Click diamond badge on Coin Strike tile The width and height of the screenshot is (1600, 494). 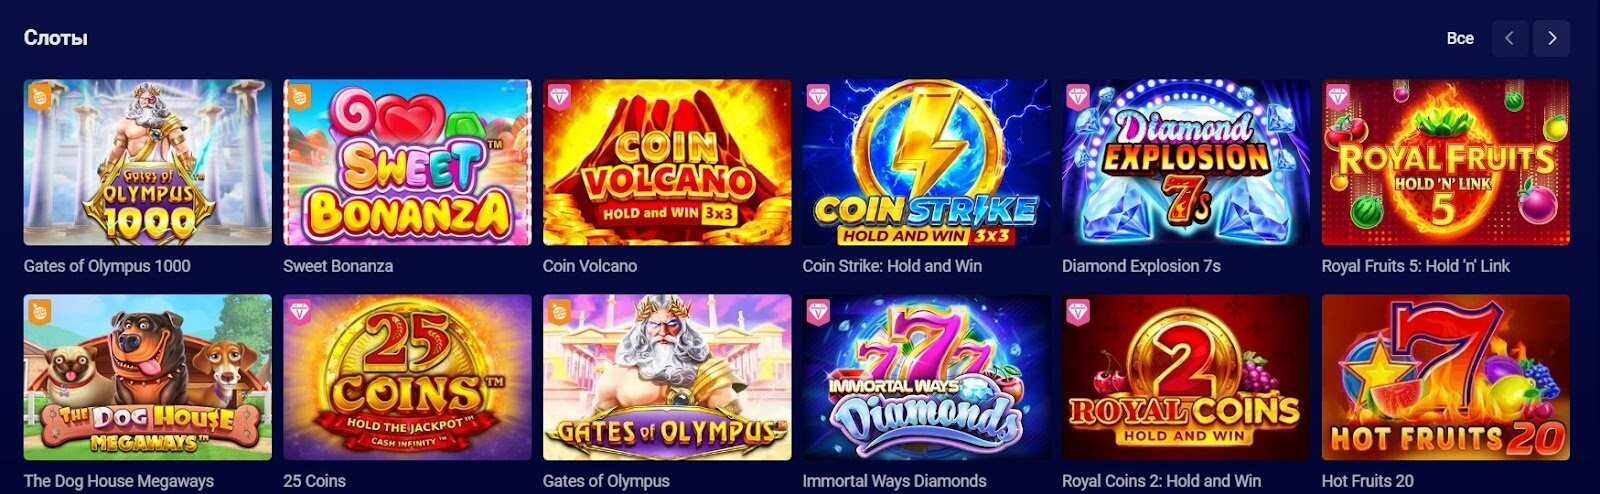pyautogui.click(x=818, y=96)
